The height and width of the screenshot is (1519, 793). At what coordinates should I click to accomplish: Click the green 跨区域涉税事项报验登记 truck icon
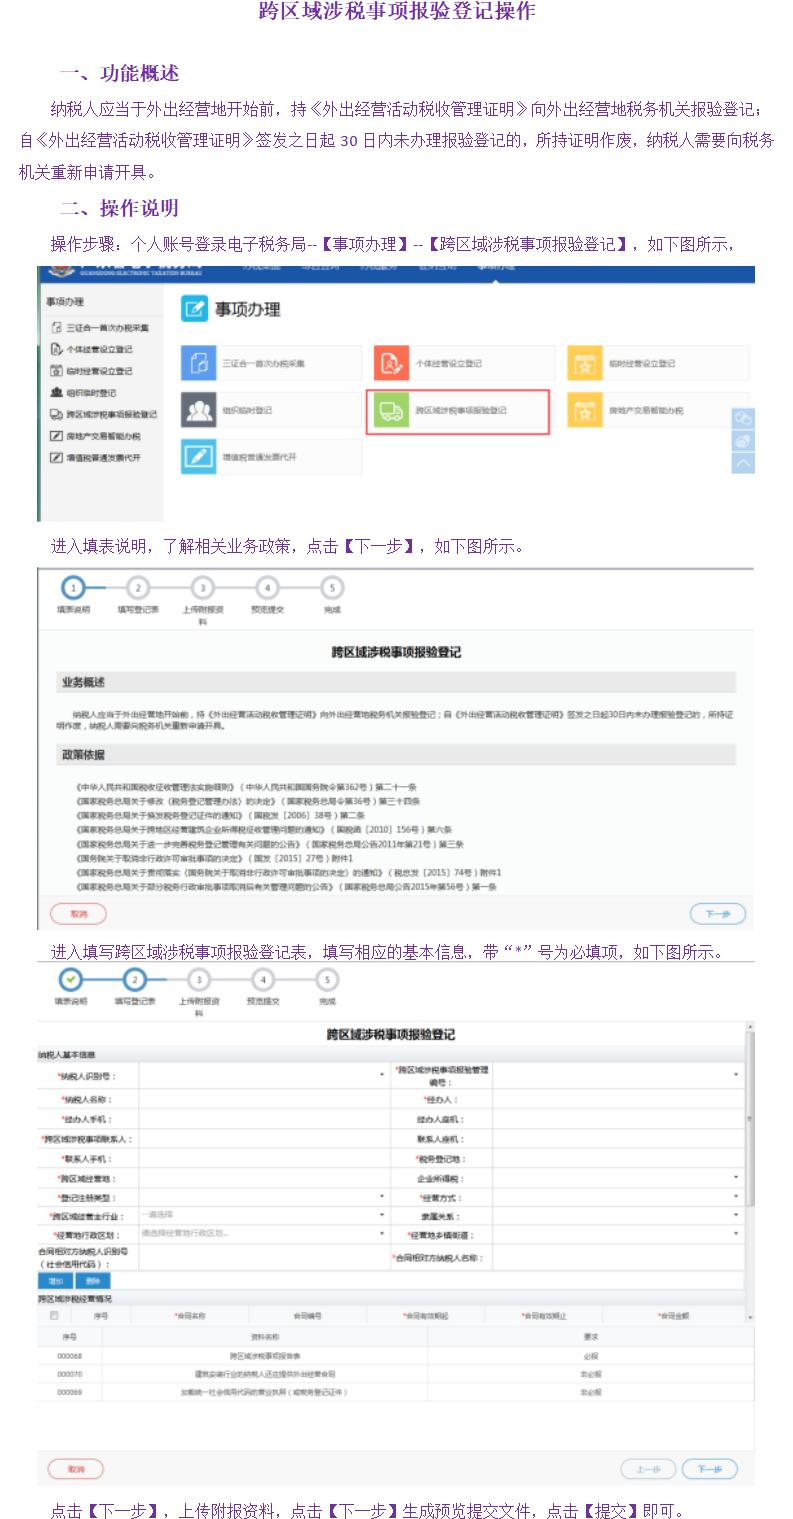[x=390, y=411]
